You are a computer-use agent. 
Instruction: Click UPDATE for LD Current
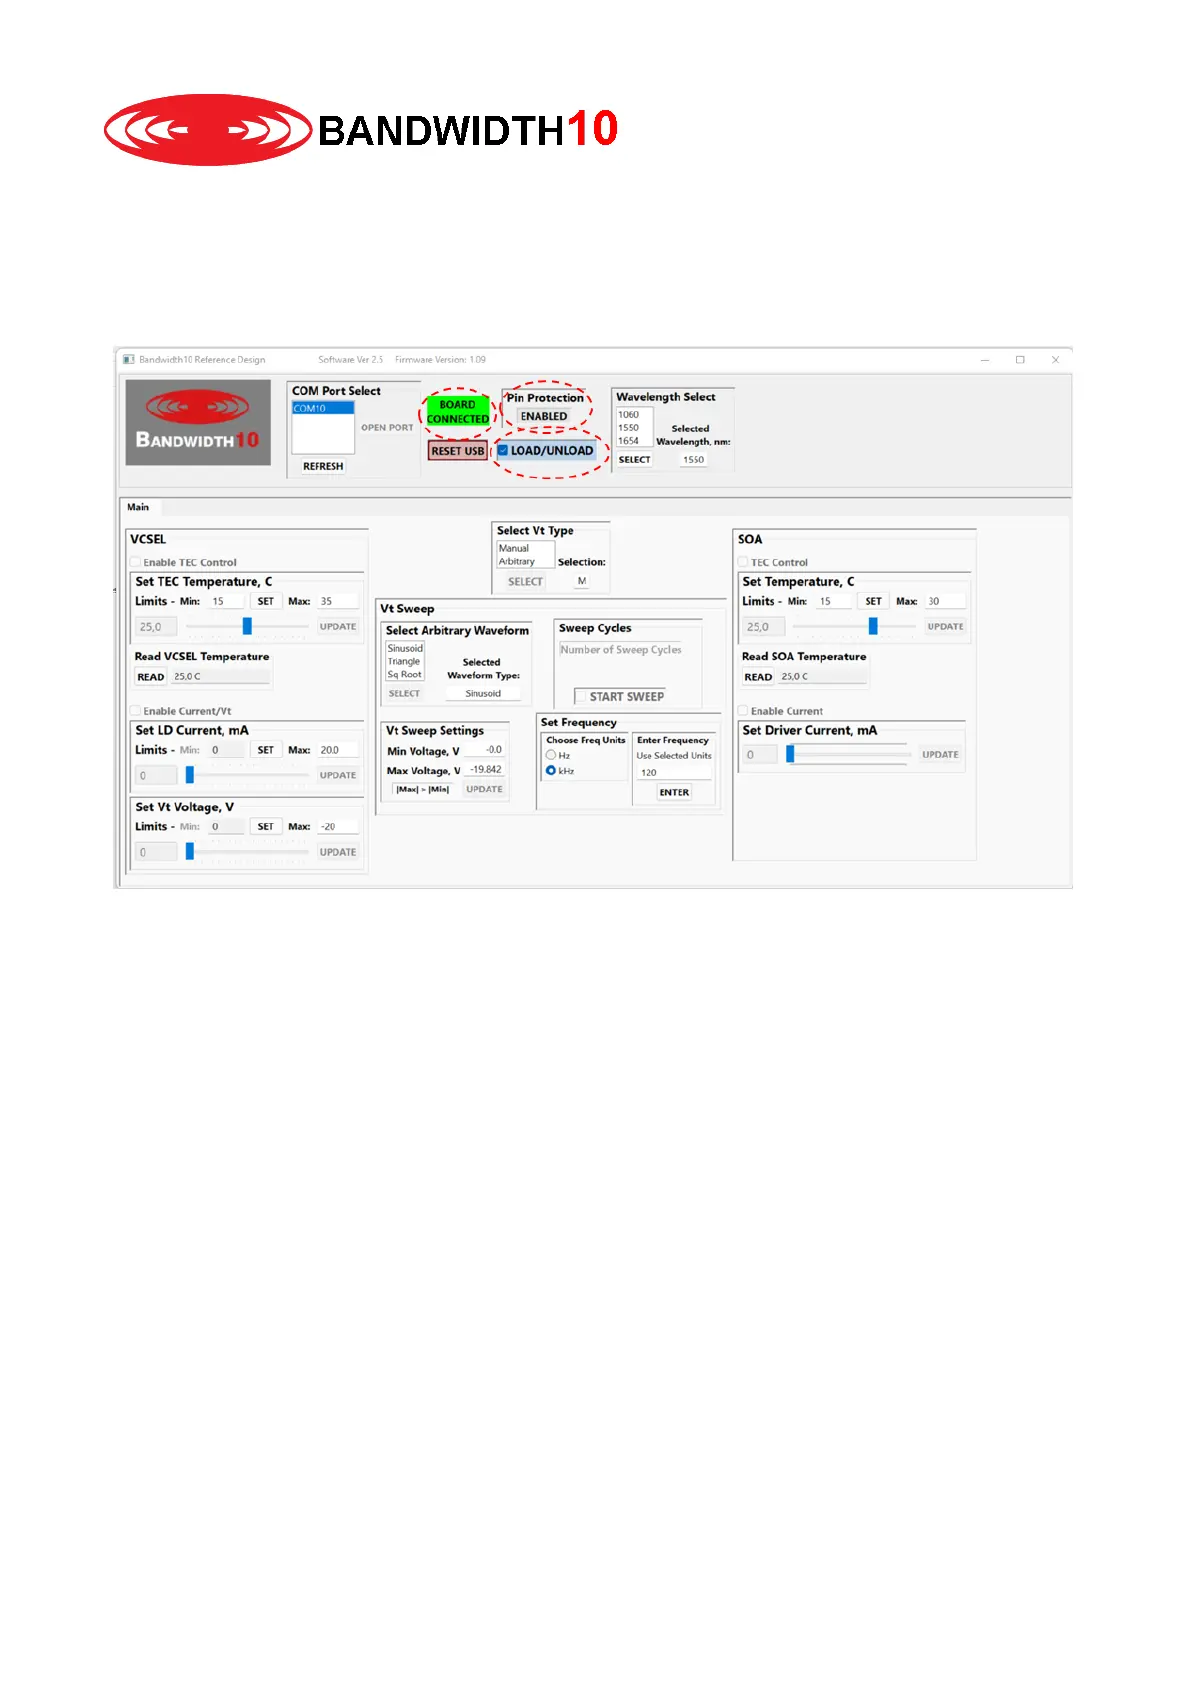[338, 775]
